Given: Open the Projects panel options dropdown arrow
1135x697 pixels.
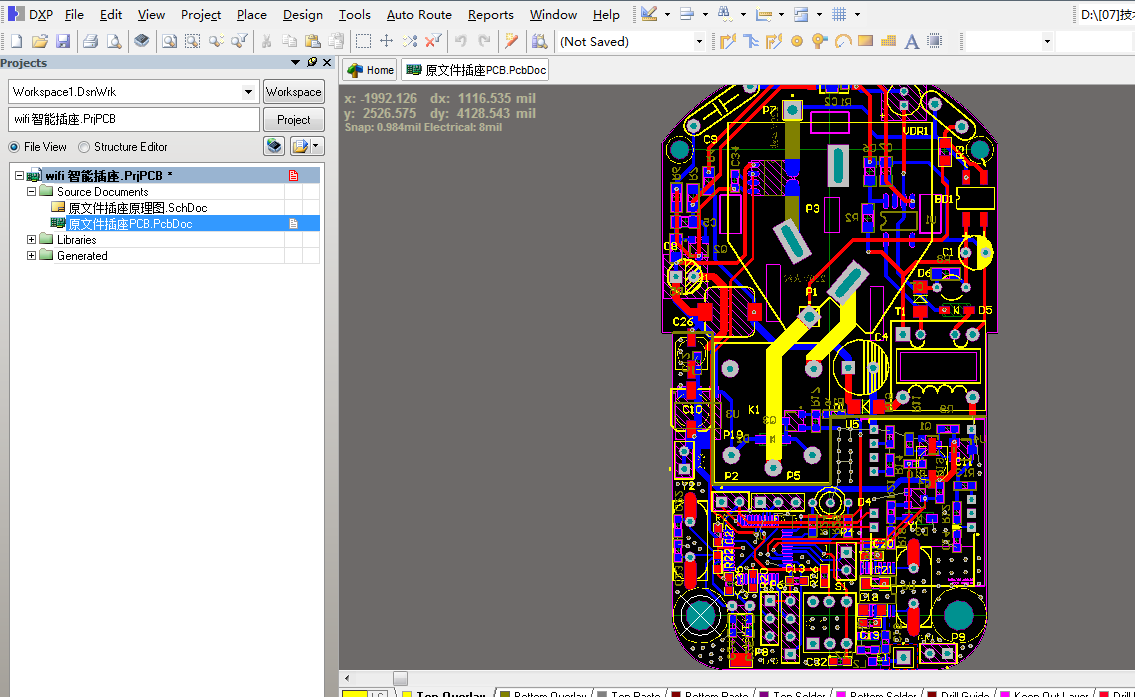Looking at the screenshot, I should pyautogui.click(x=295, y=62).
